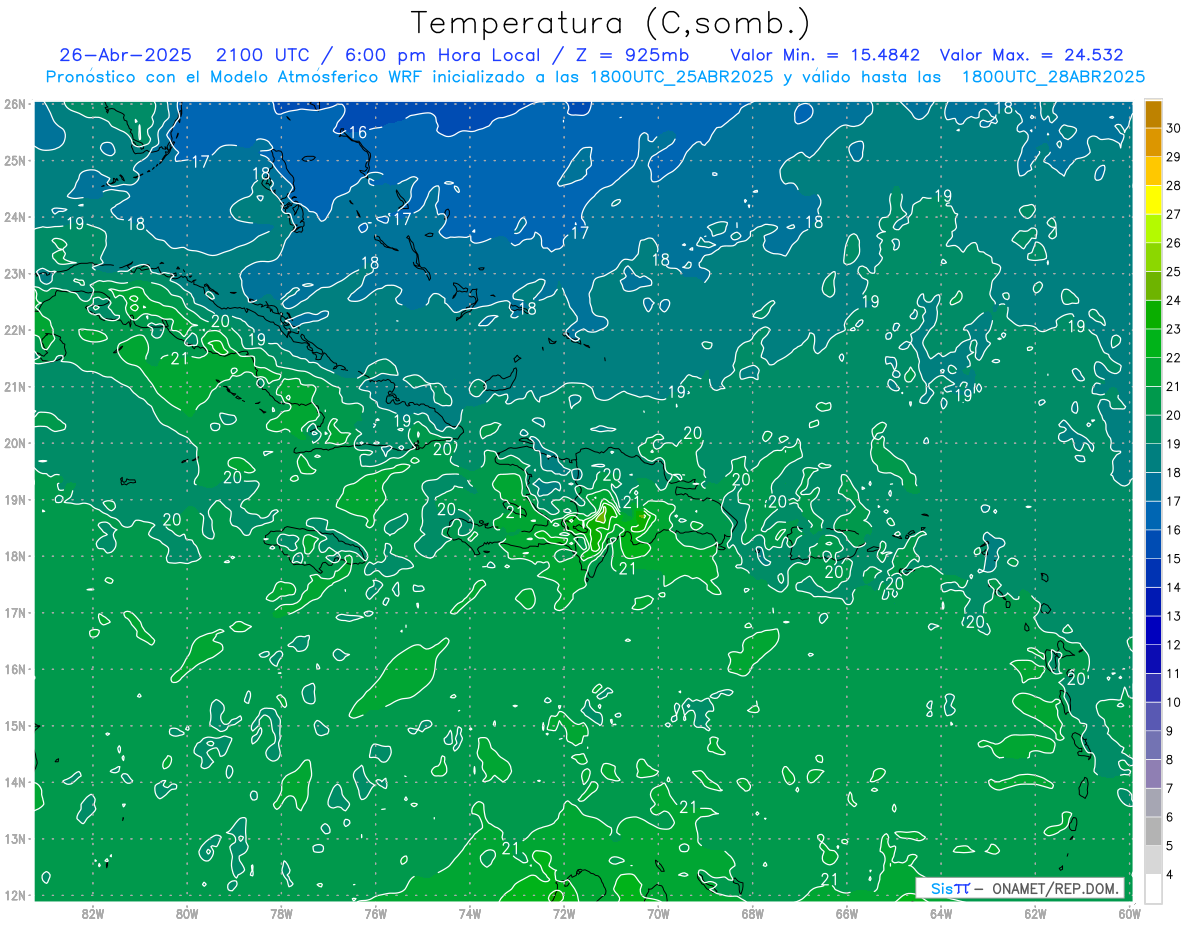Click the "16" contour label on the map

coord(357,132)
